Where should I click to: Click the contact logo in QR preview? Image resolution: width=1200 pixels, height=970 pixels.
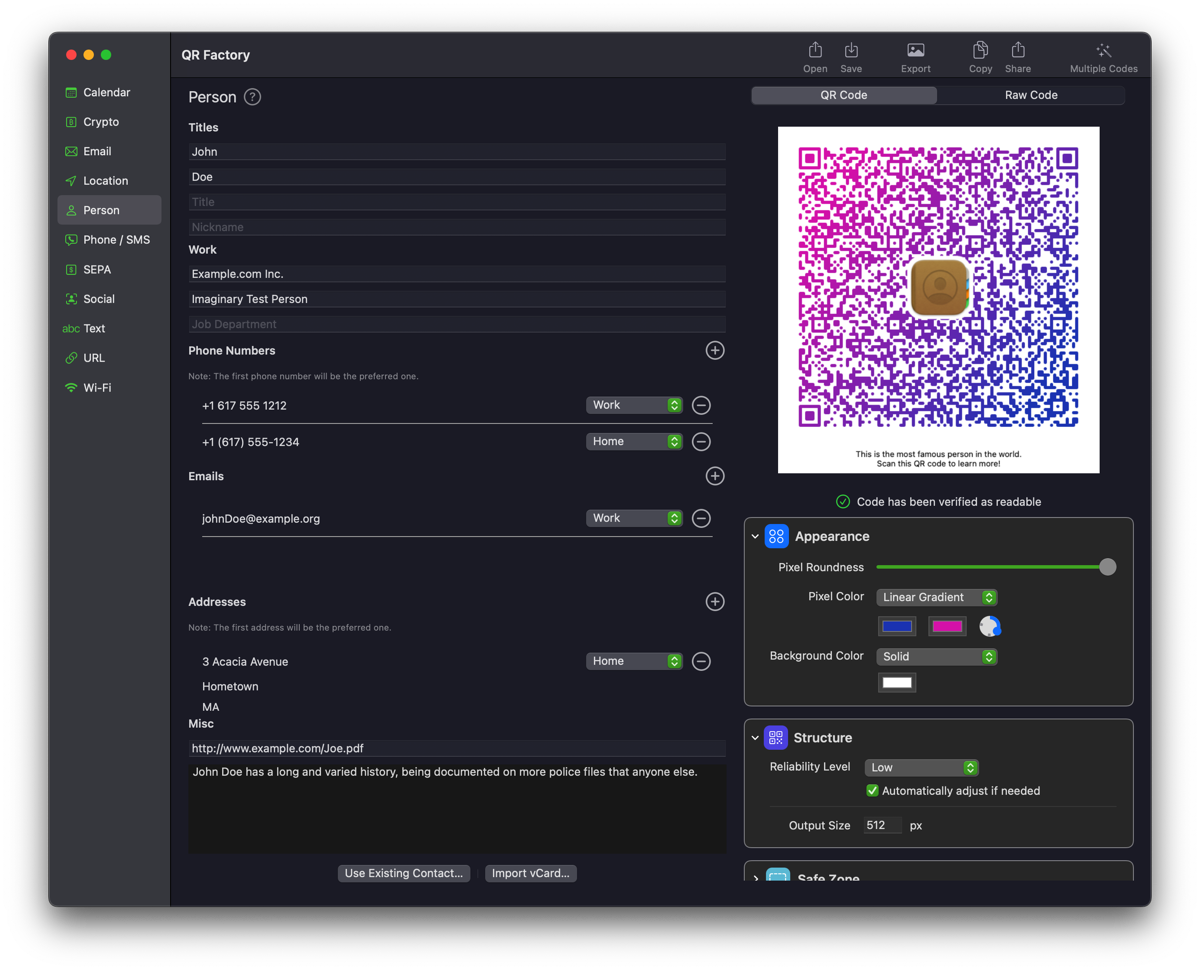pos(939,287)
